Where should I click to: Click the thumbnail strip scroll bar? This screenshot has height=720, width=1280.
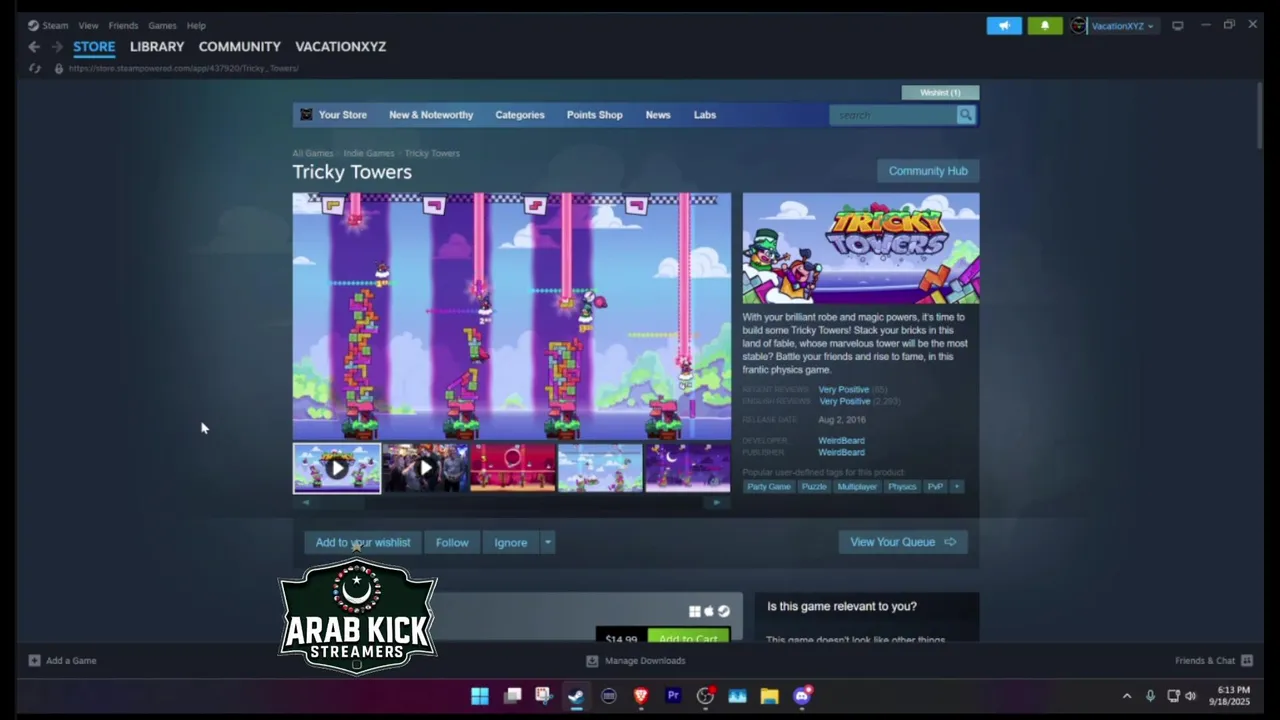(512, 502)
